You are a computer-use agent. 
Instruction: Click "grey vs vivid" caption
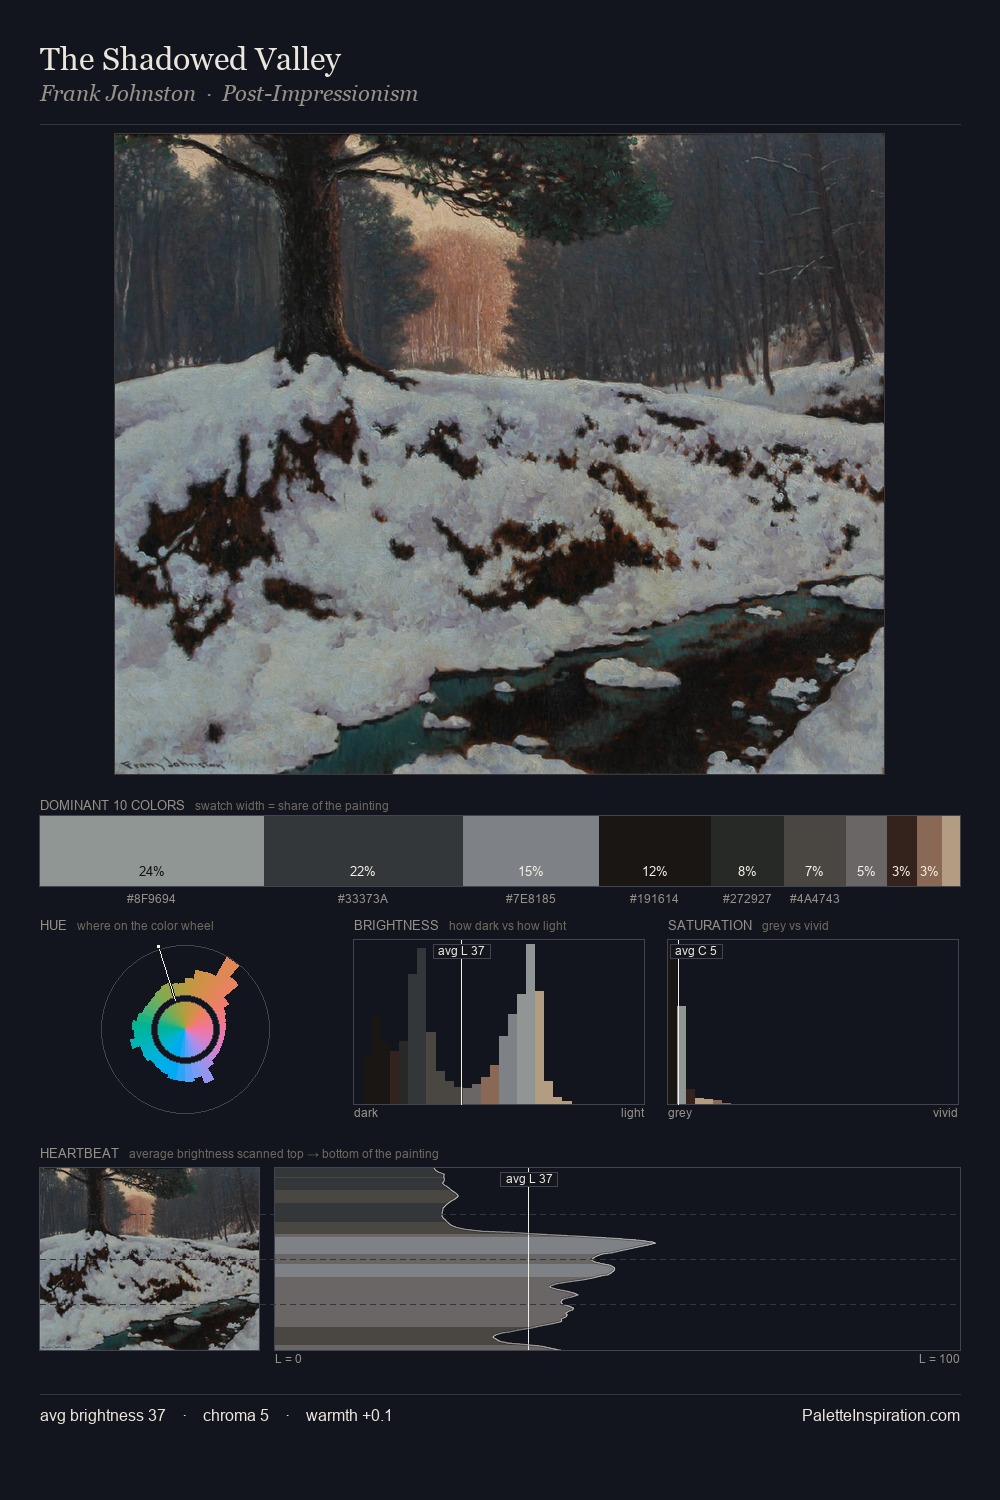click(795, 926)
